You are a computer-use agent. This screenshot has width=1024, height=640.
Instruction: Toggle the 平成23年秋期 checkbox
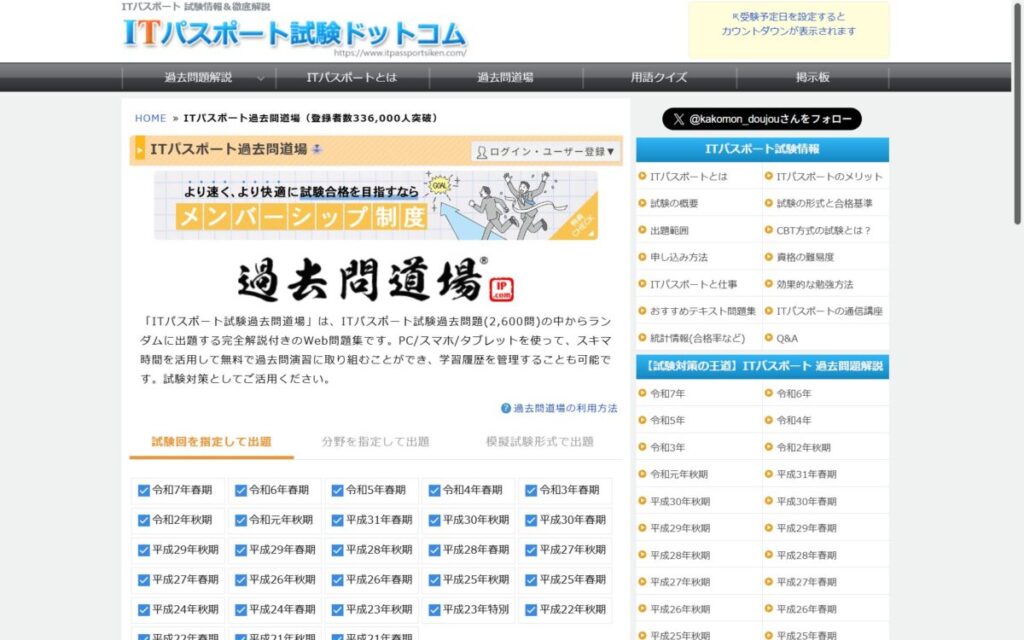click(337, 610)
